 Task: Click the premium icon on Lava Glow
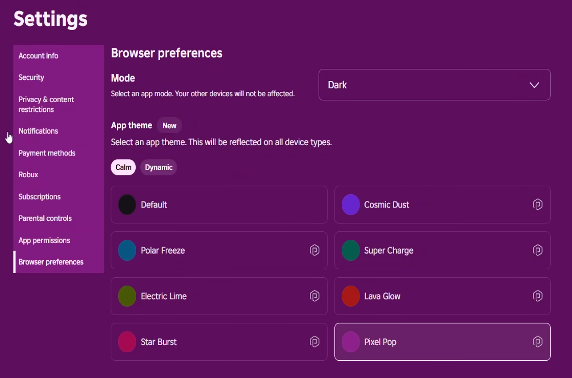(537, 296)
